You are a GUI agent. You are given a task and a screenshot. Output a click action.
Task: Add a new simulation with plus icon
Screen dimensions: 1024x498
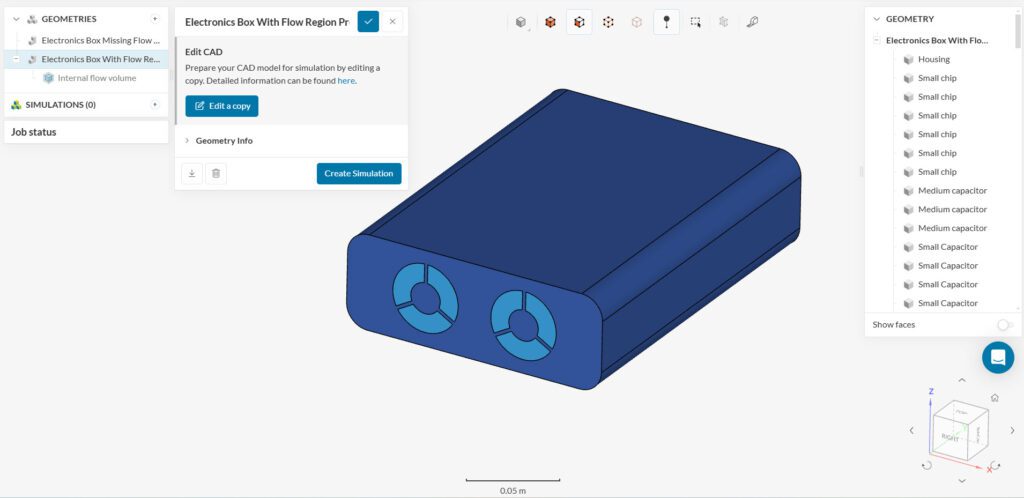pos(155,104)
